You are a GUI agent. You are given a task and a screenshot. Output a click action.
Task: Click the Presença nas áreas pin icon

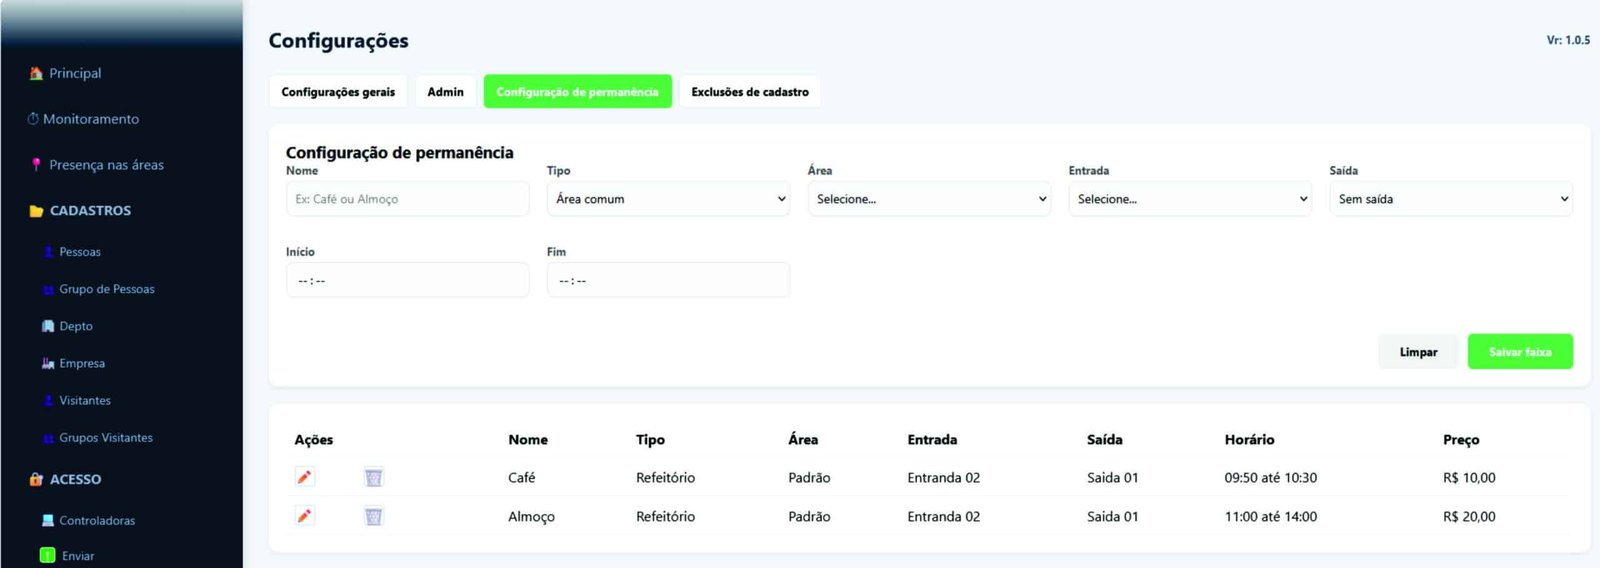point(36,165)
